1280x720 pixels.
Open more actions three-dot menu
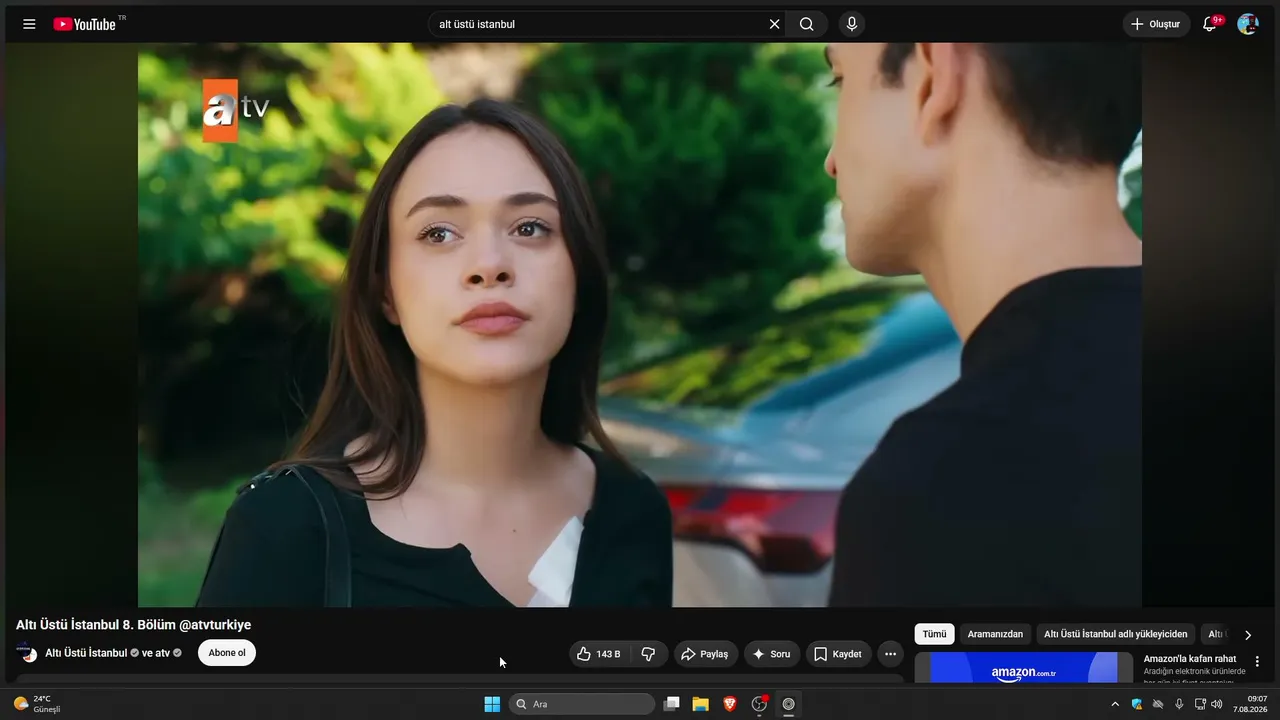click(x=890, y=654)
